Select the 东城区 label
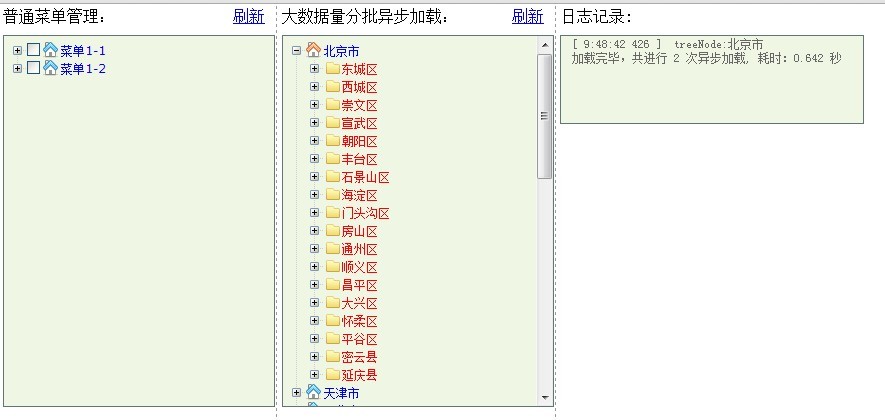Viewport: 885px width, 420px height. [360, 69]
